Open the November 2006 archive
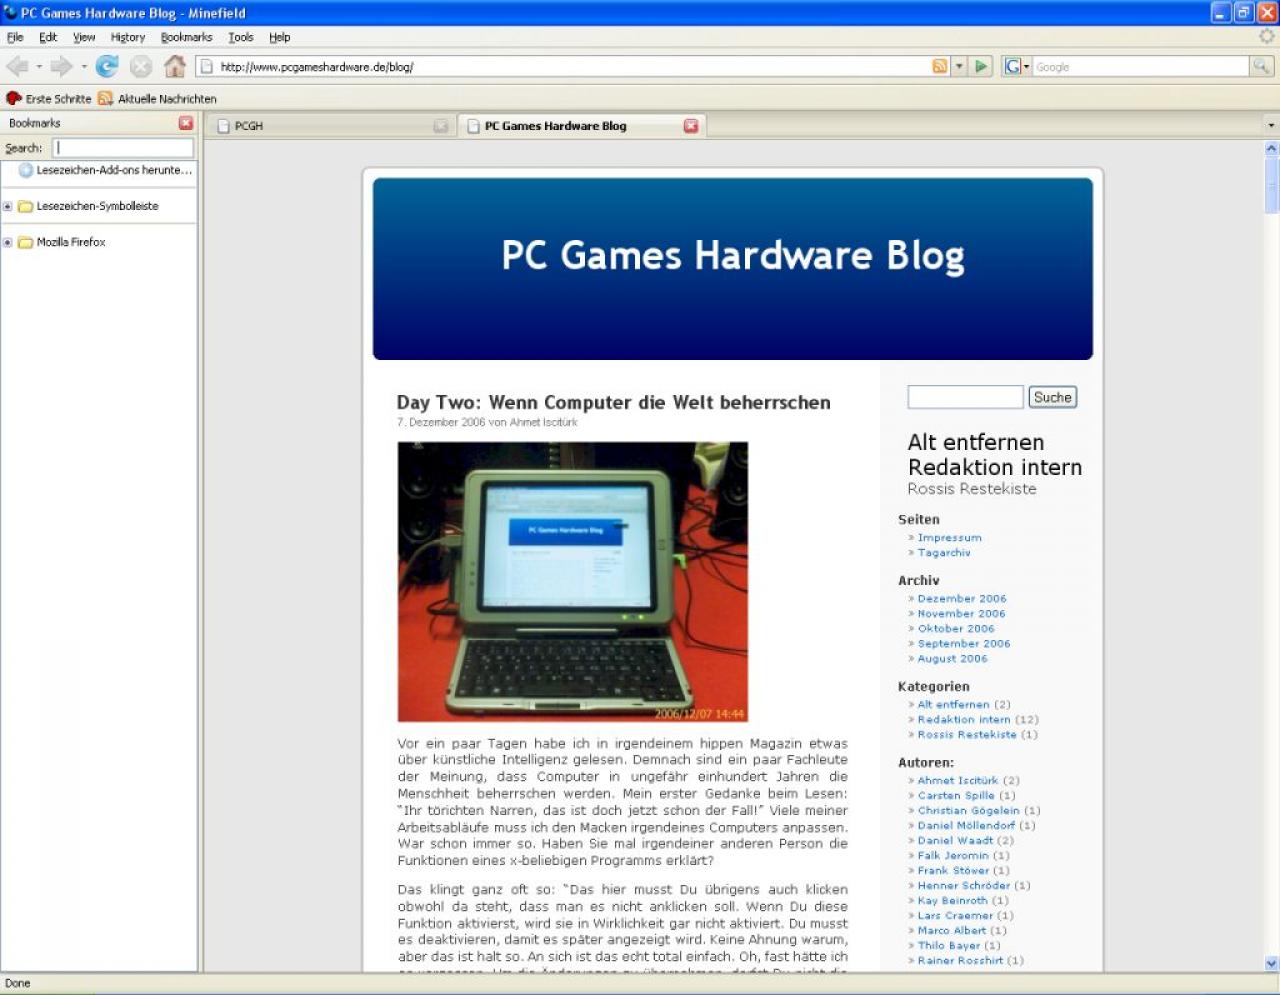Viewport: 1280px width, 995px height. coord(962,614)
